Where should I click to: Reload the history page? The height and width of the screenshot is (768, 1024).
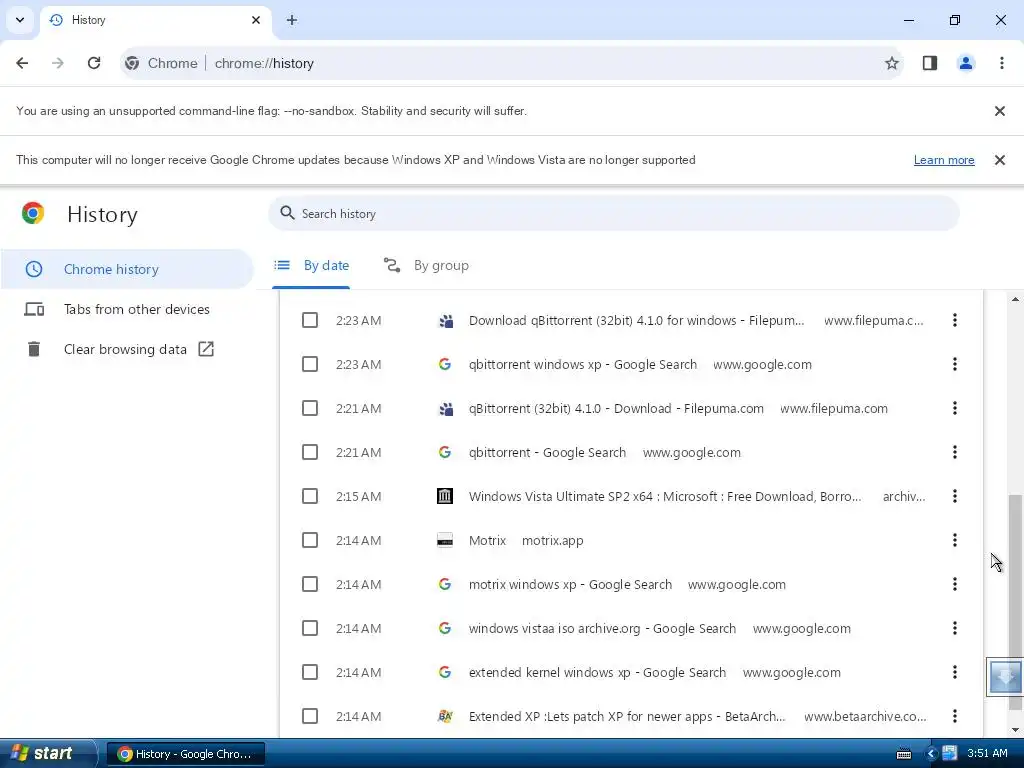click(x=94, y=63)
